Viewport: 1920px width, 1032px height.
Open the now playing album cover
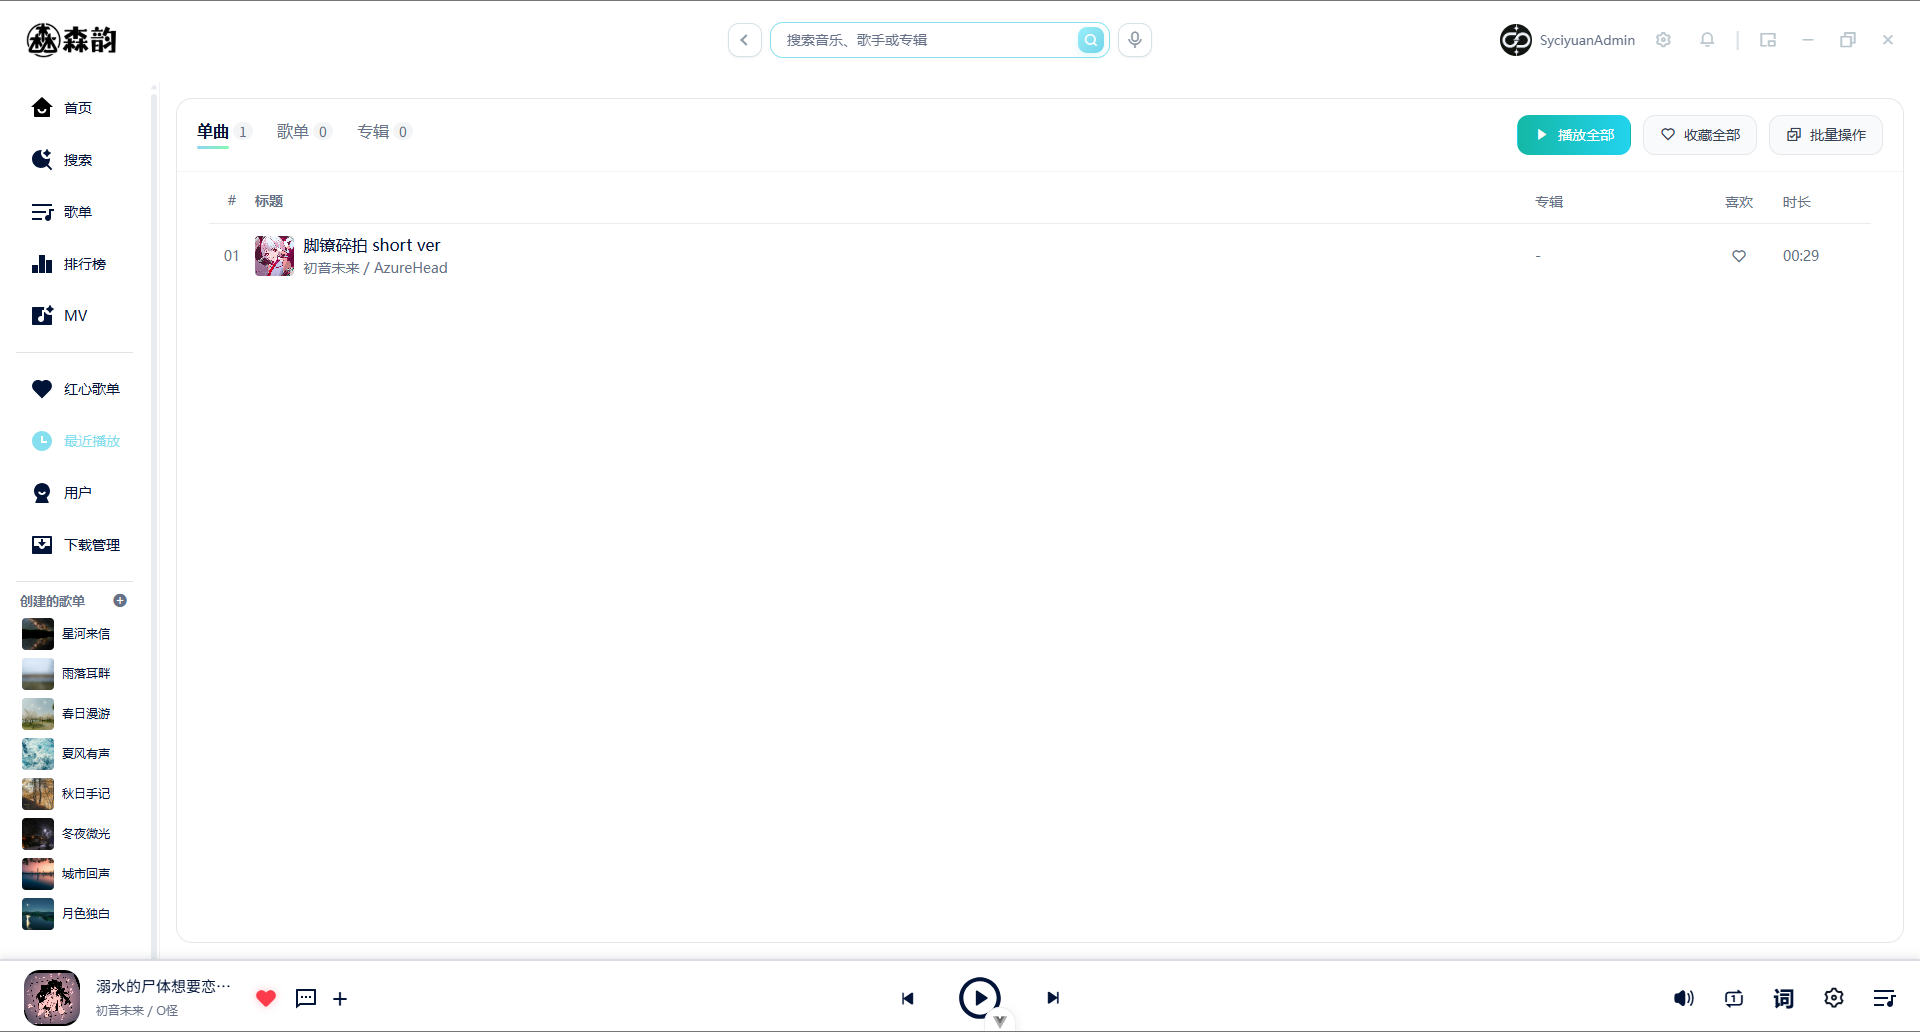tap(52, 998)
